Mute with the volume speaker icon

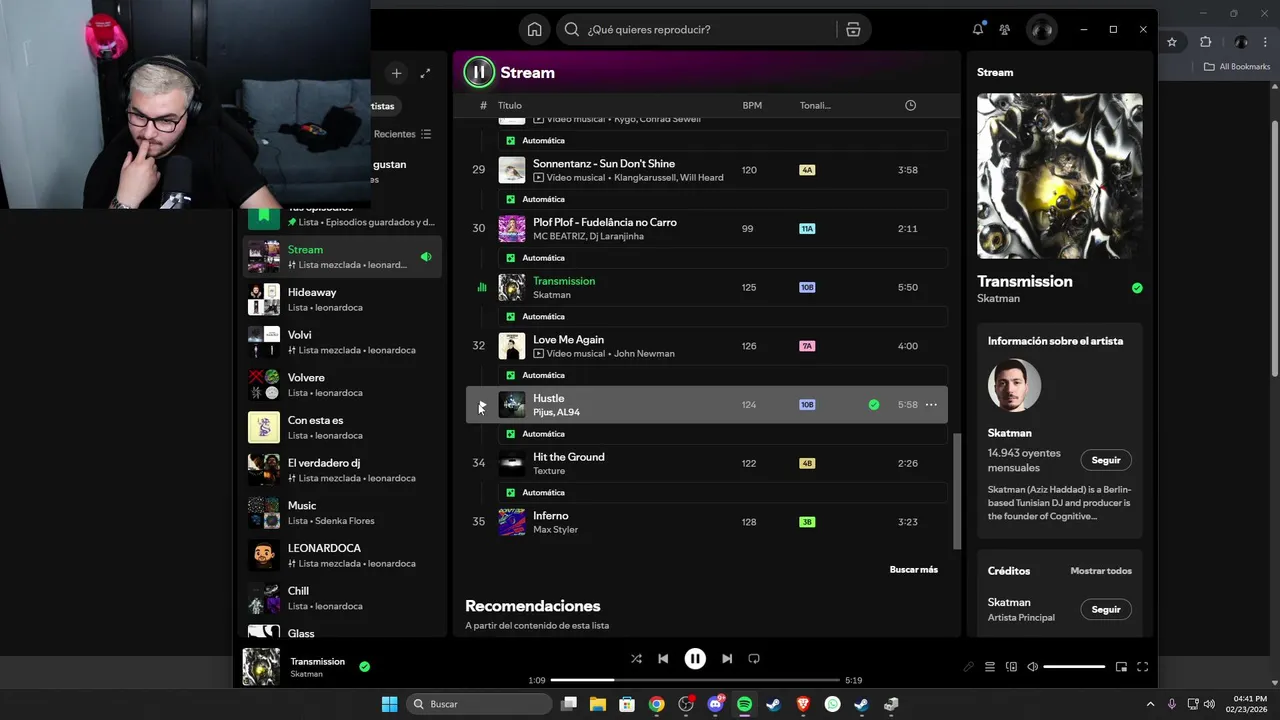1033,667
